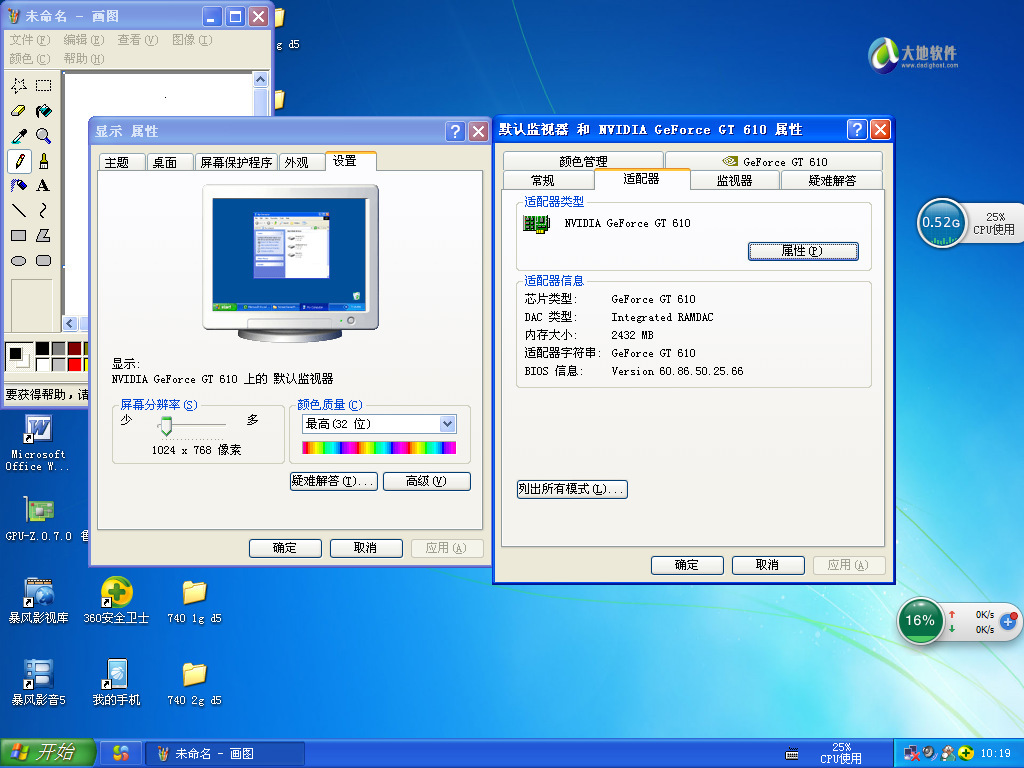Viewport: 1024px width, 768px height.
Task: Select the Pick Color eyedropper tool
Action: pyautogui.click(x=19, y=136)
